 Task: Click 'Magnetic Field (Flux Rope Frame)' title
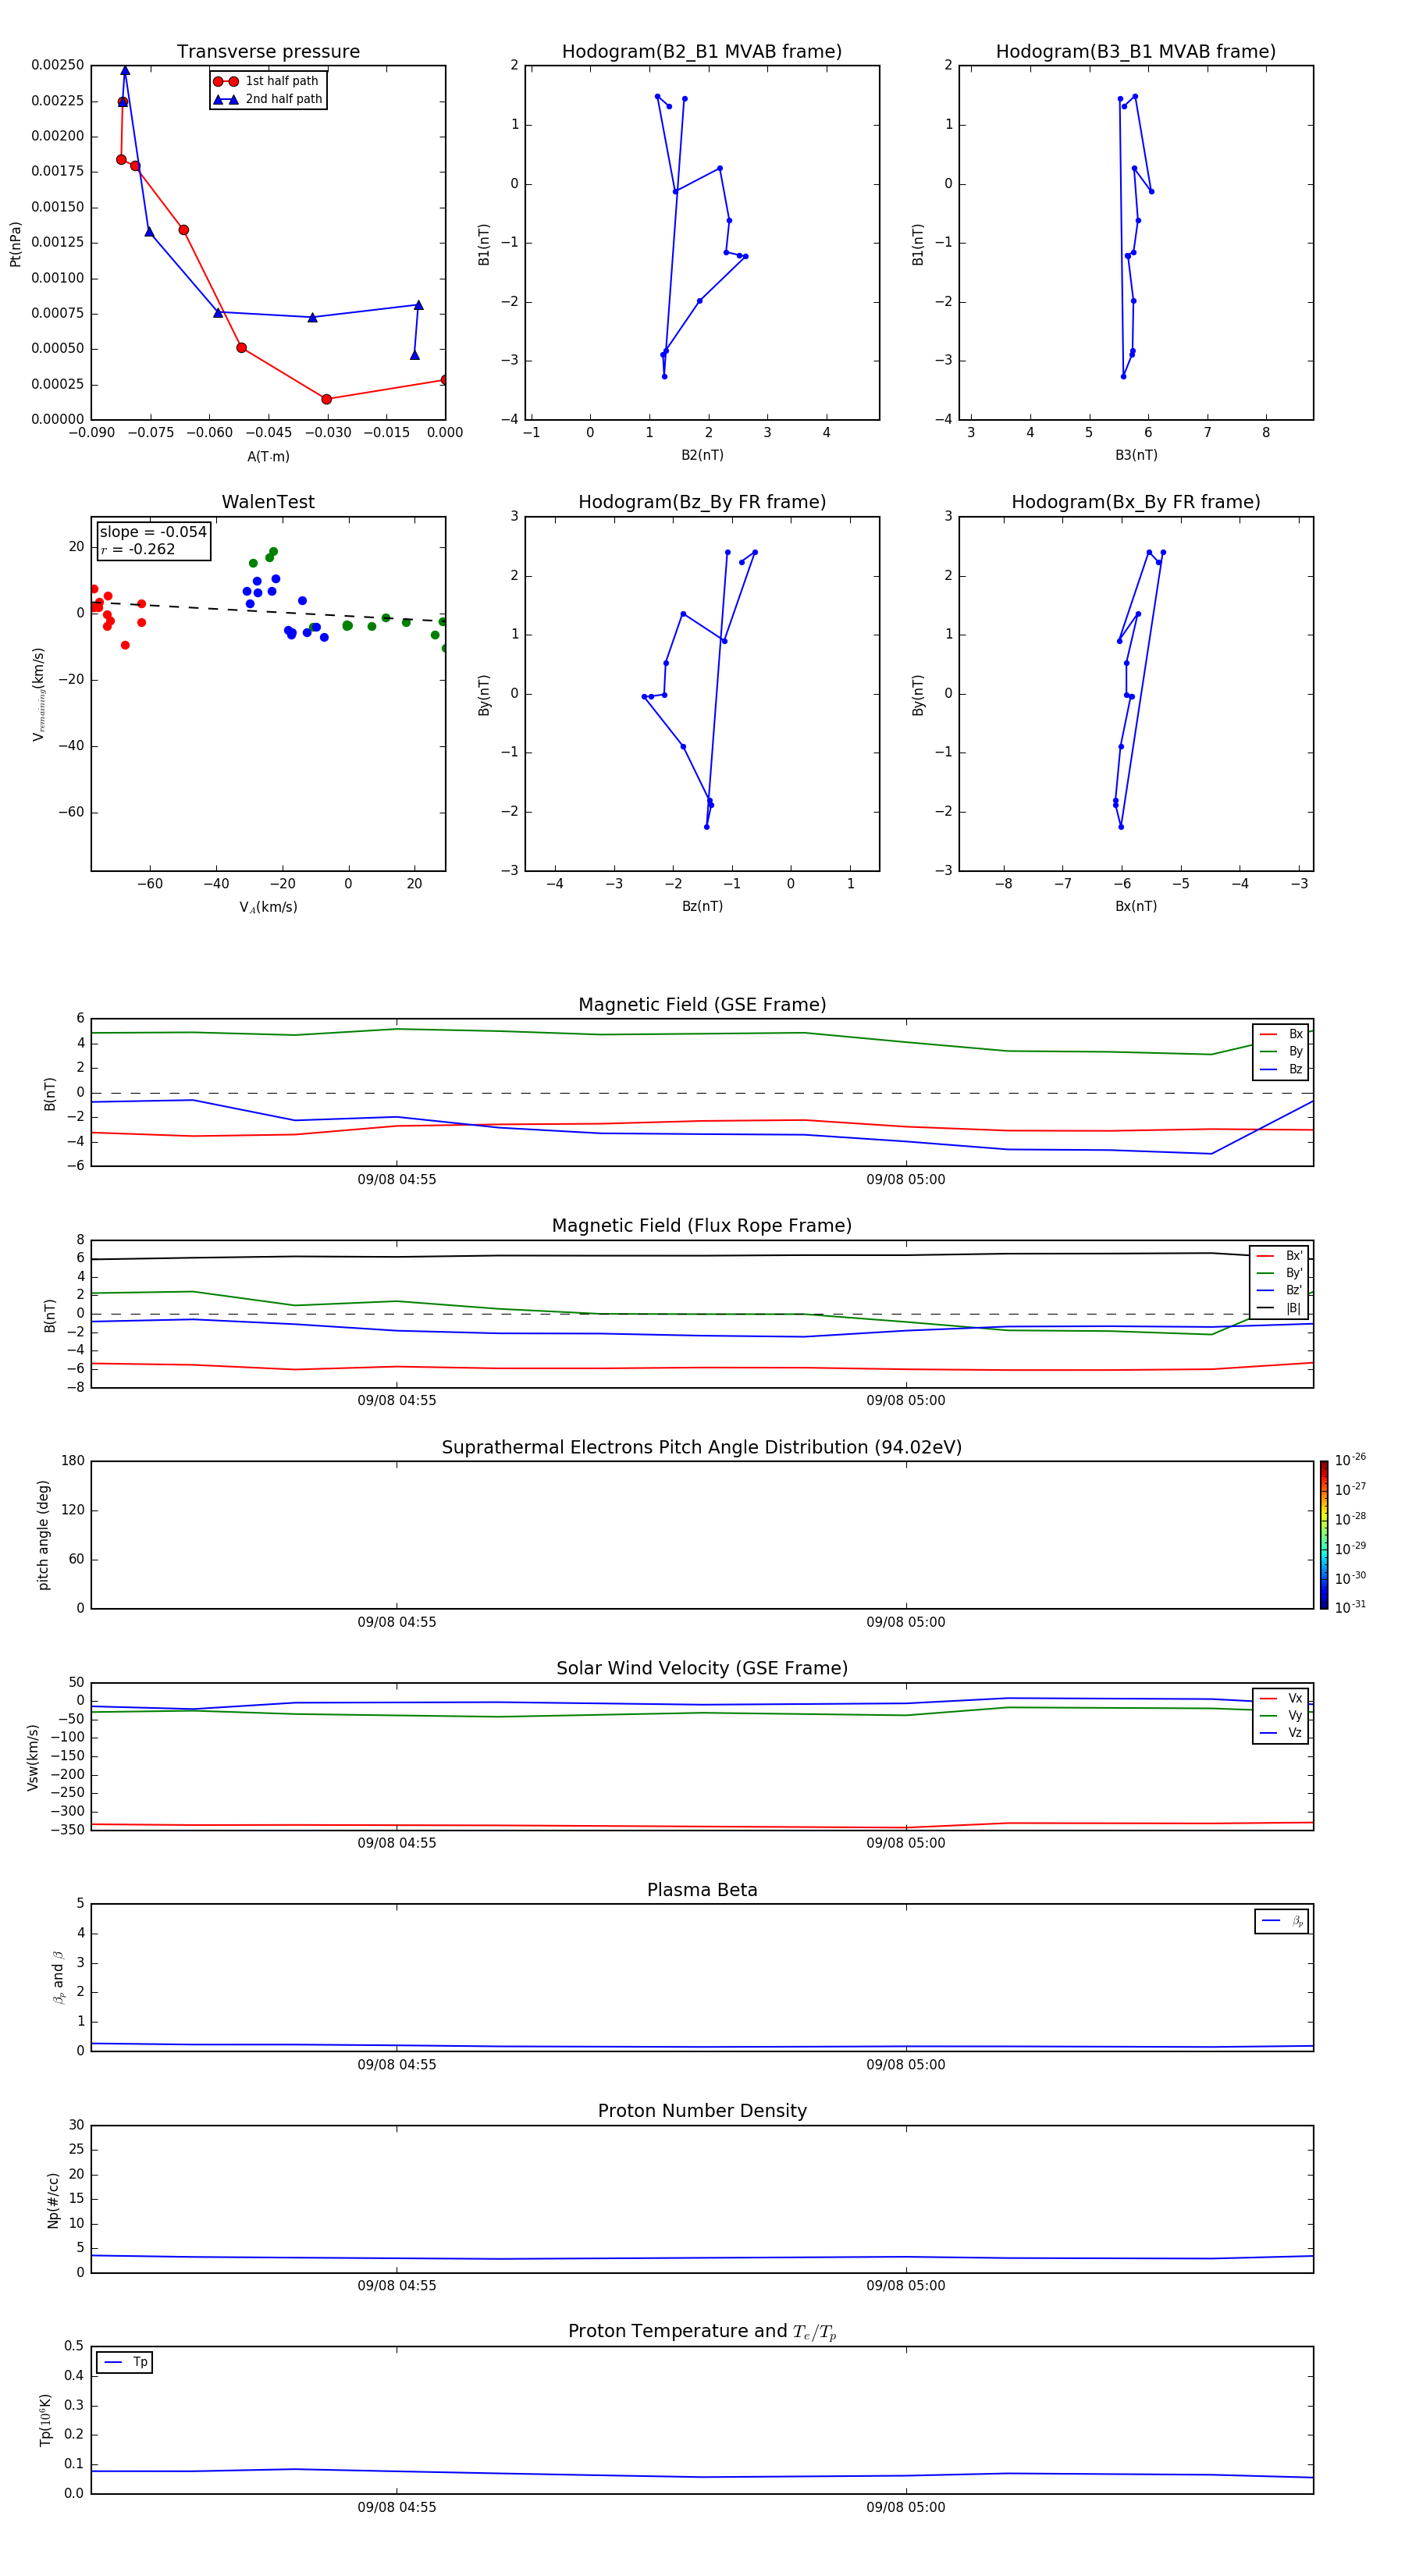click(702, 1226)
